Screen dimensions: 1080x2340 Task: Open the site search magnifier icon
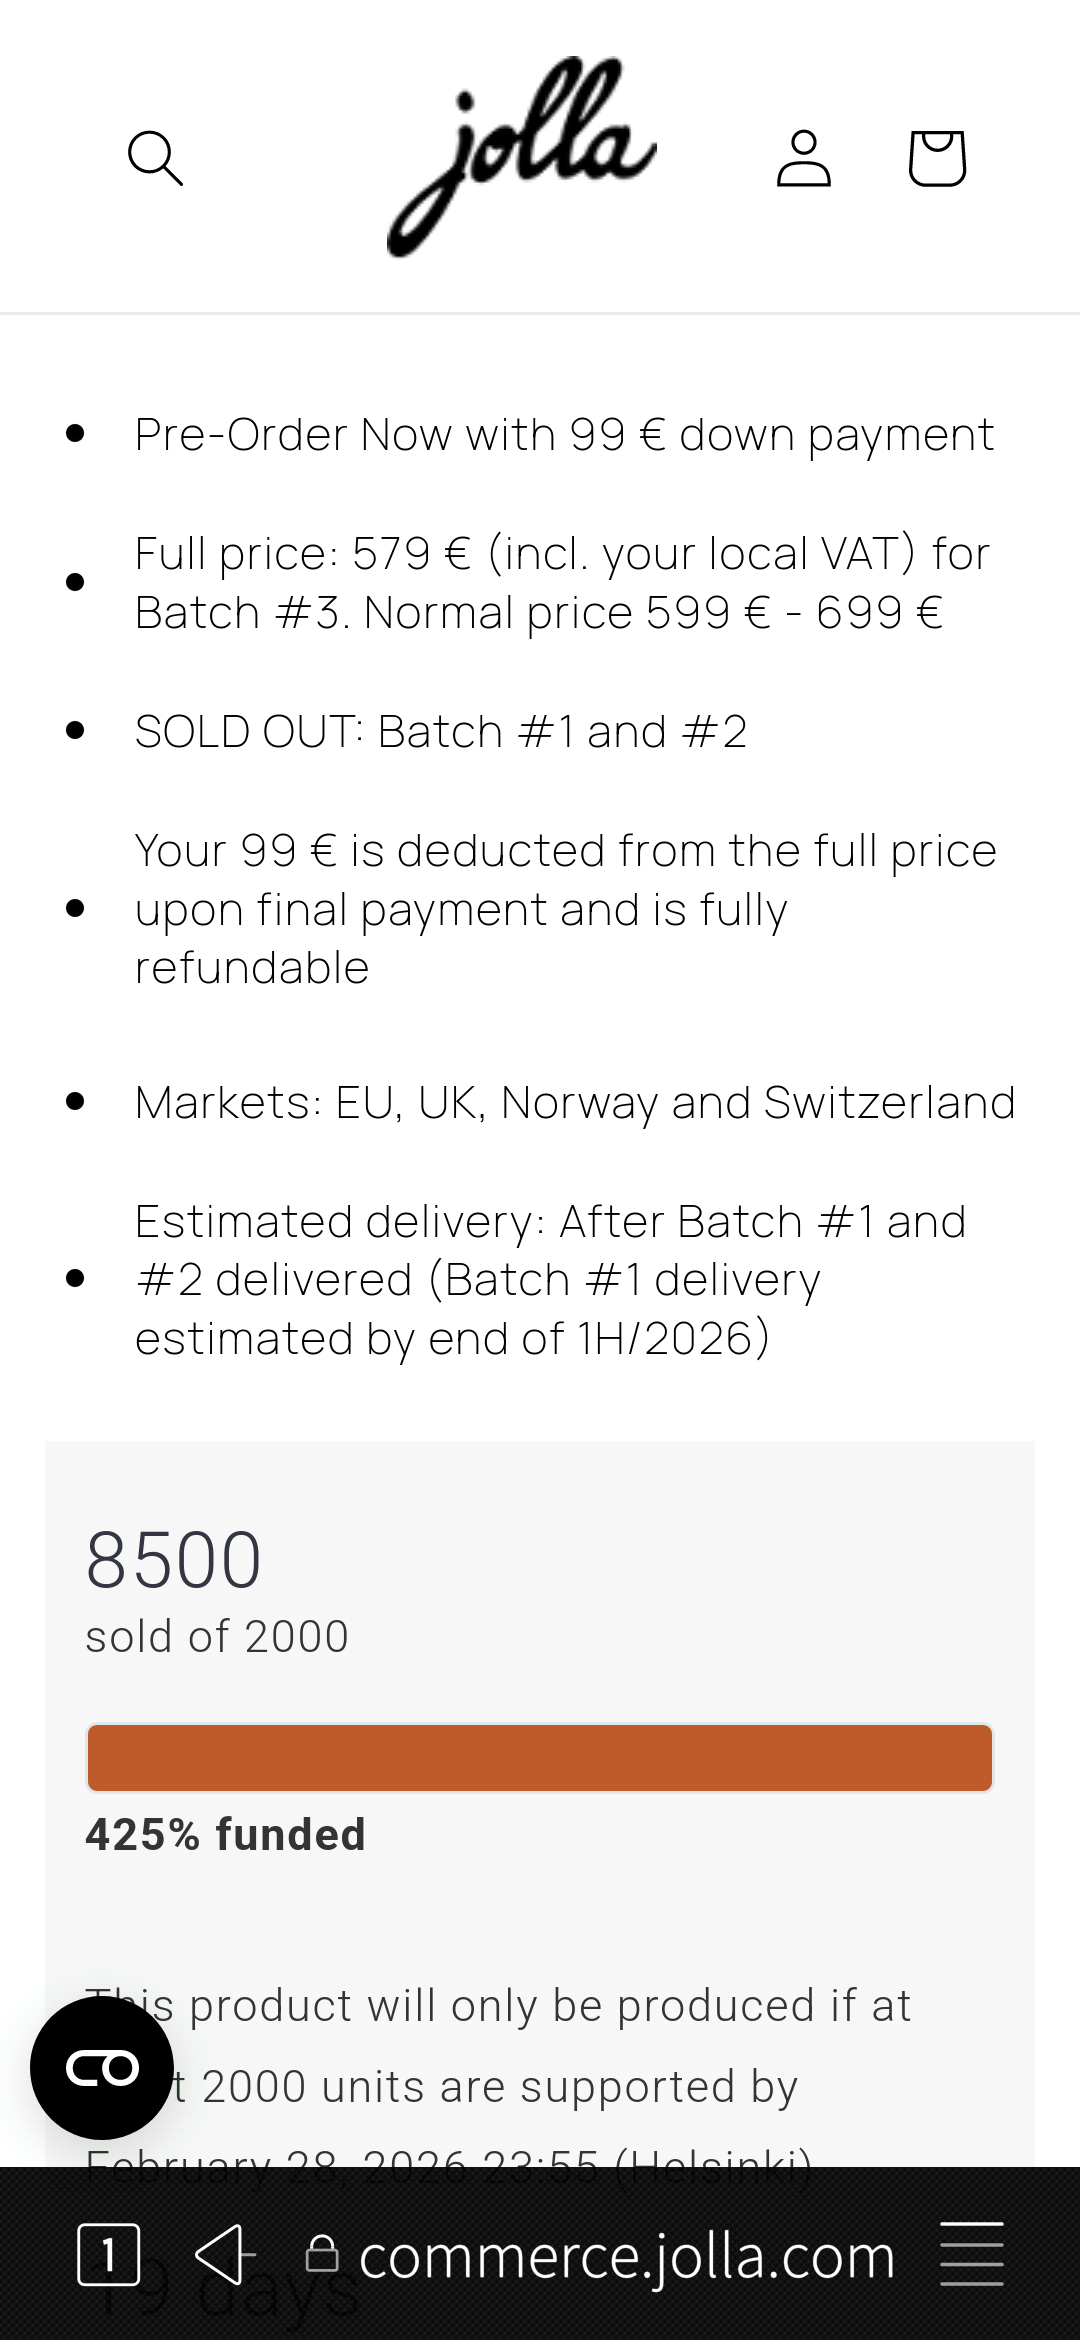pos(155,158)
